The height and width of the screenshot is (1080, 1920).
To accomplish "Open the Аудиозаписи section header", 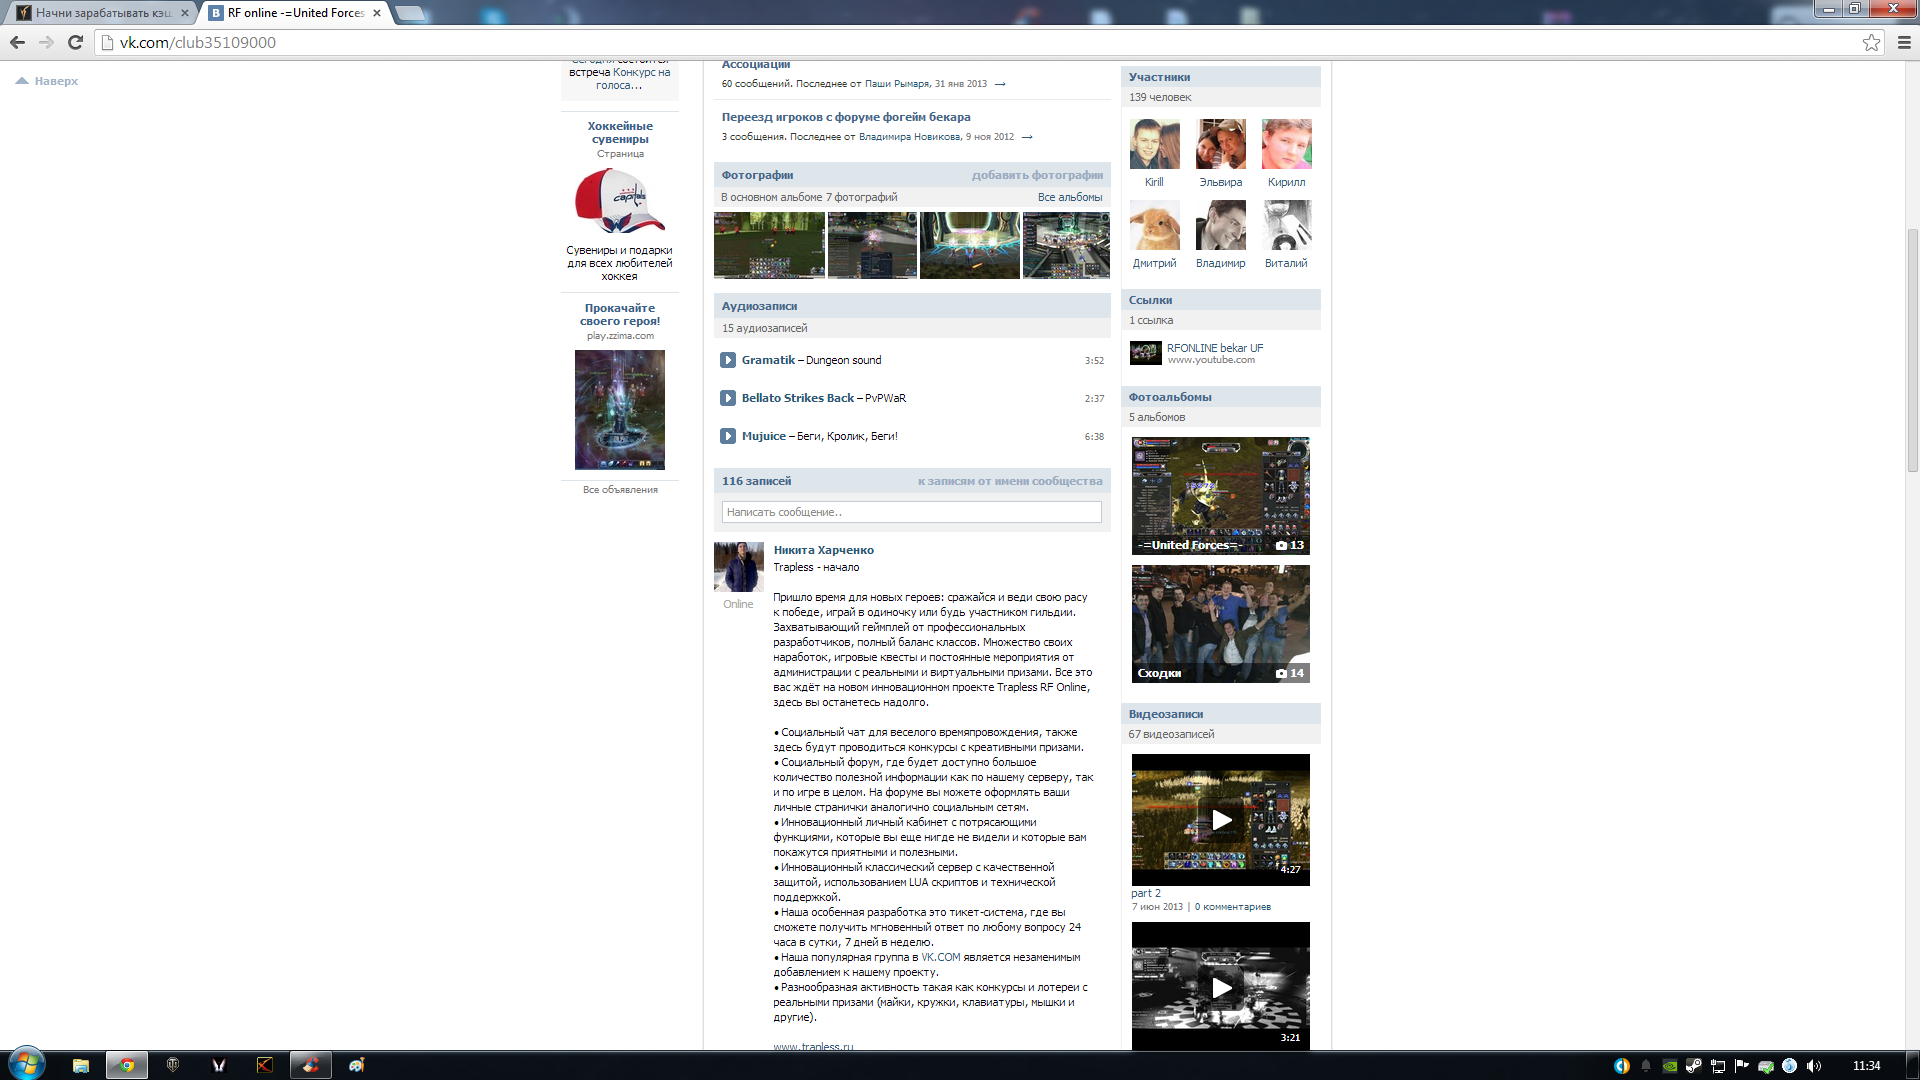I will click(912, 306).
